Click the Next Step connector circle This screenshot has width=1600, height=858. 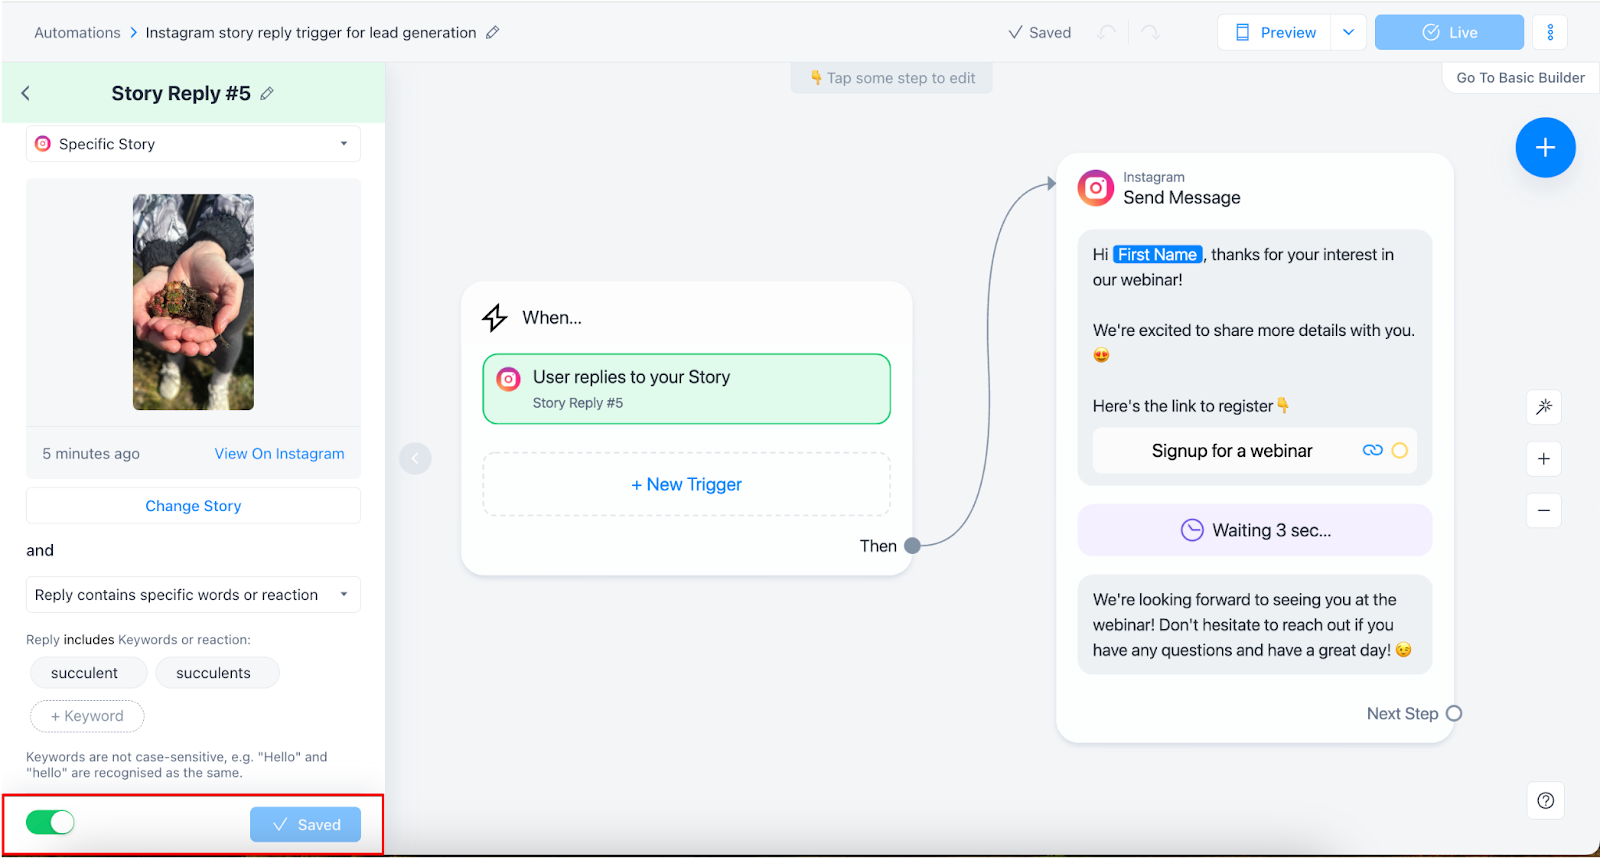[1454, 713]
